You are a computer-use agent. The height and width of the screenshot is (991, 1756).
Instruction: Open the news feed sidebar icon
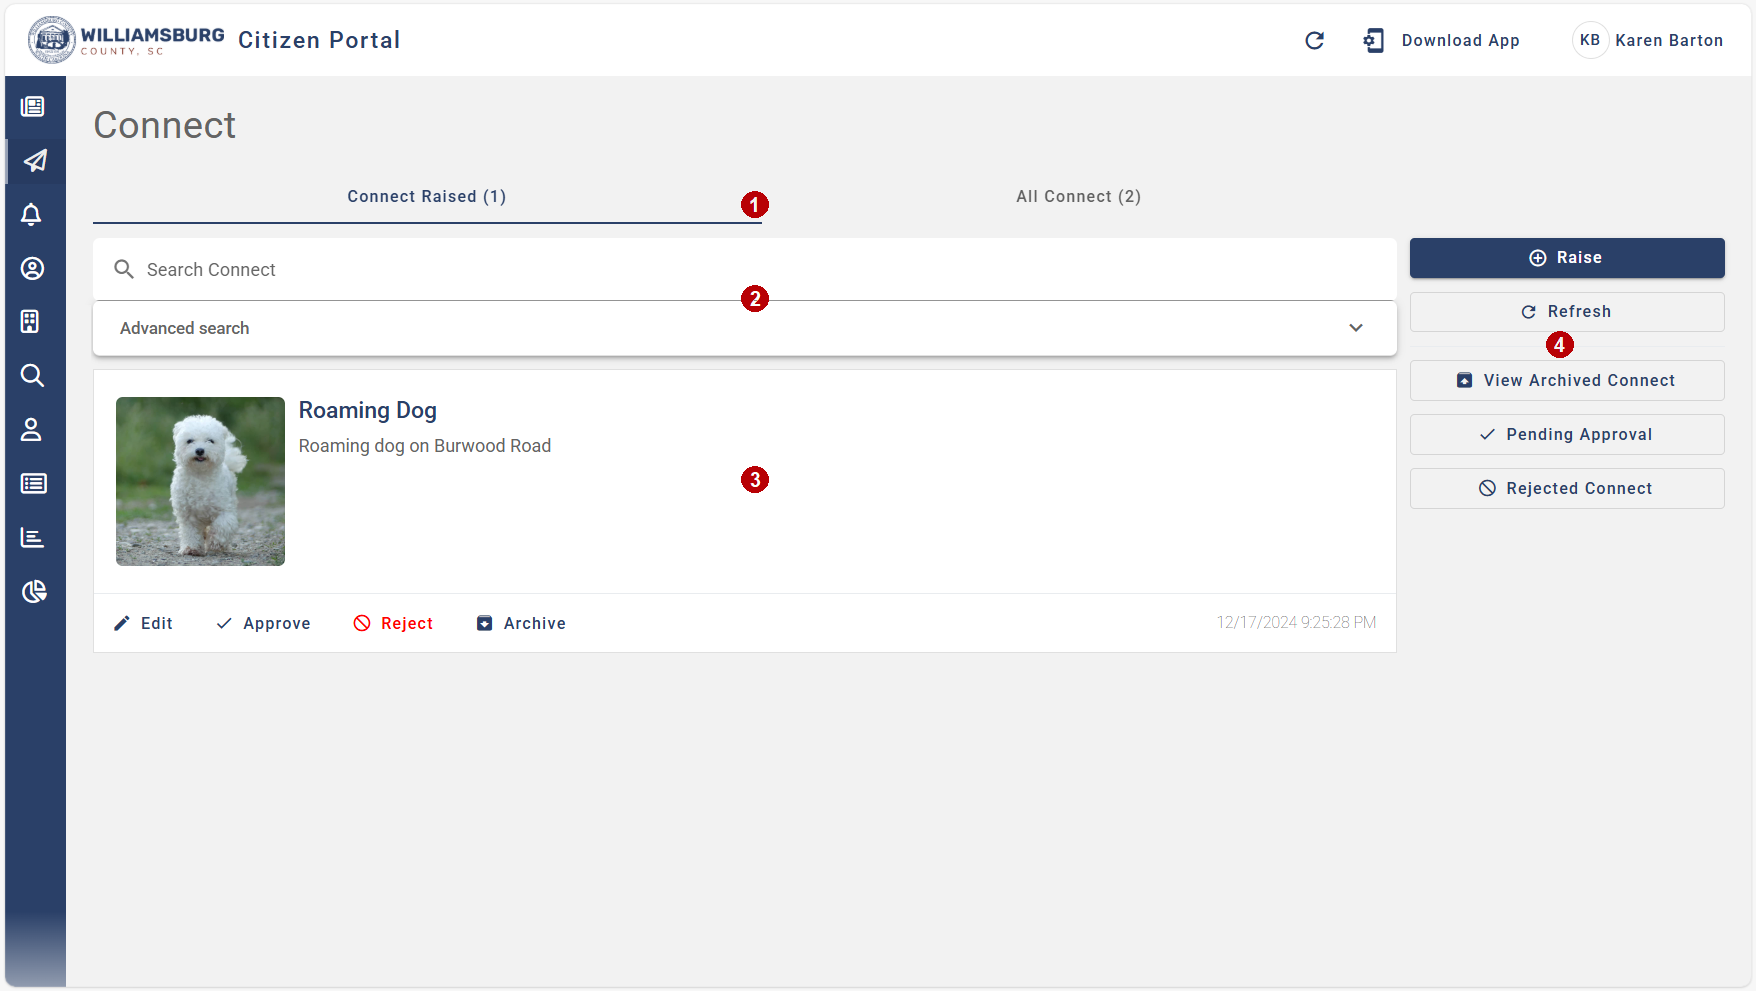click(33, 106)
